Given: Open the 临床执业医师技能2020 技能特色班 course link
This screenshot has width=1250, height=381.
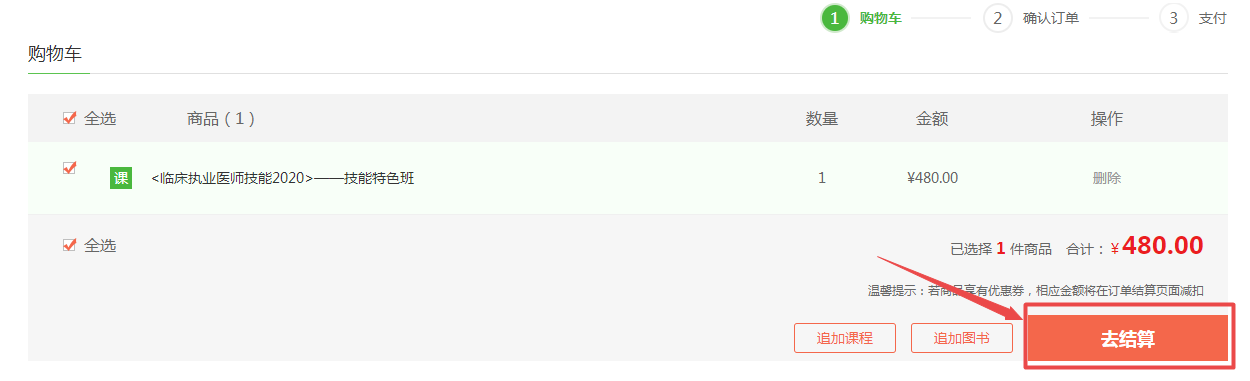Looking at the screenshot, I should (283, 178).
